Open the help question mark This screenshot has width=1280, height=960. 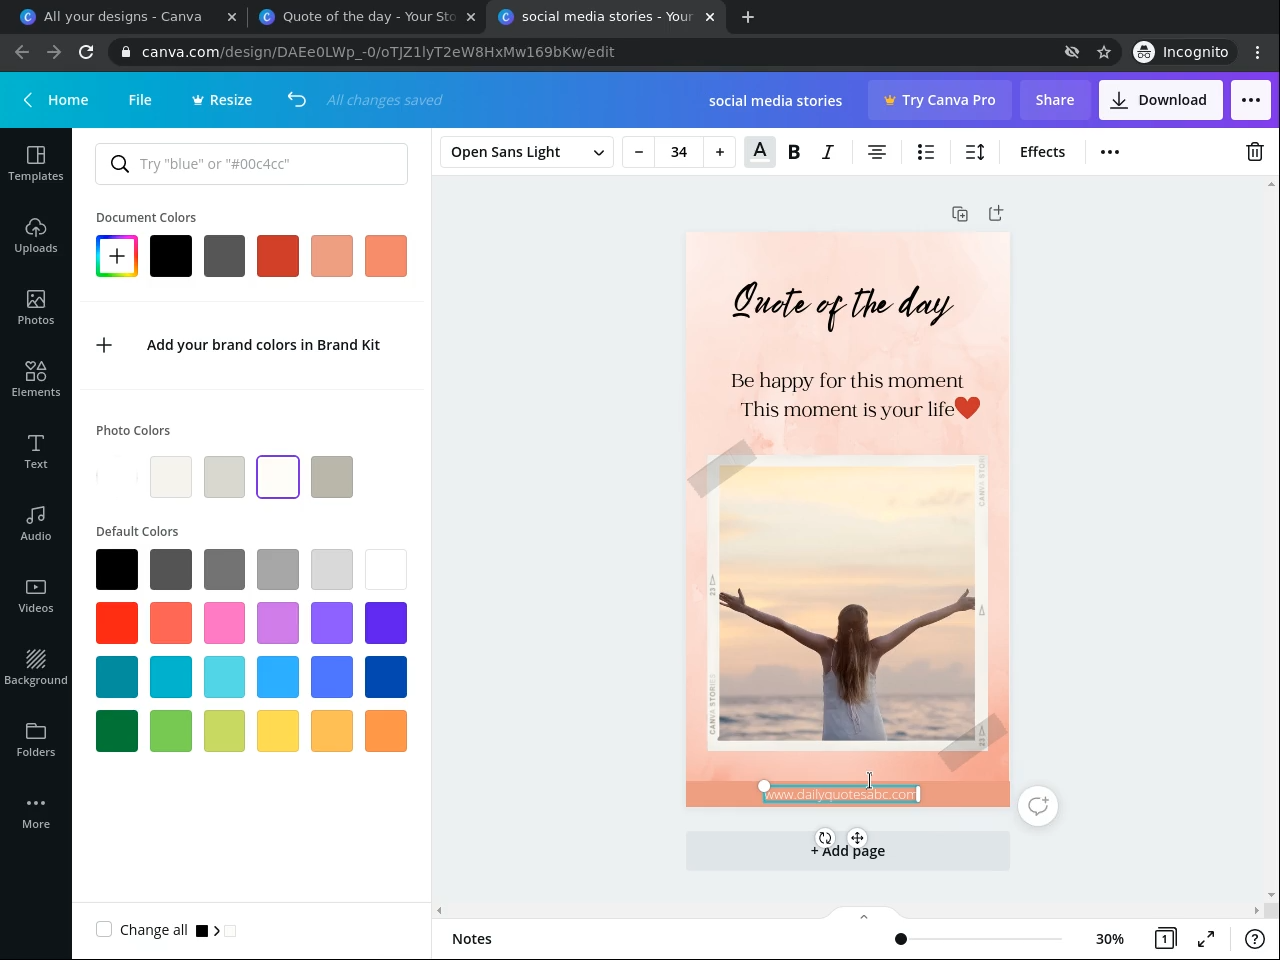(1255, 939)
